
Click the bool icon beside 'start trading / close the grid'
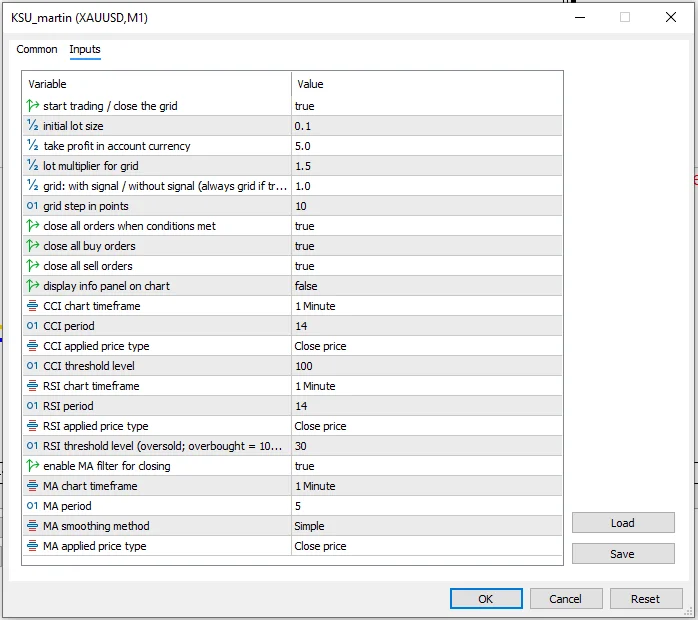pos(32,106)
